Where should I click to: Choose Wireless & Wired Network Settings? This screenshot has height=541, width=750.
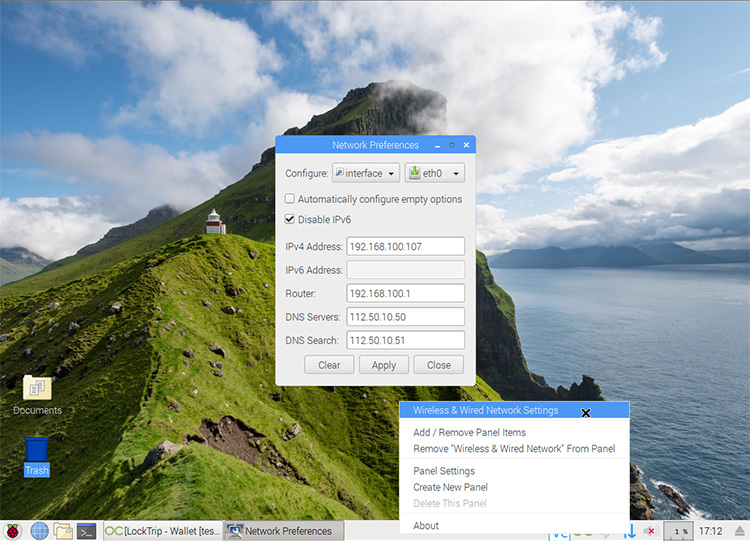(x=486, y=410)
